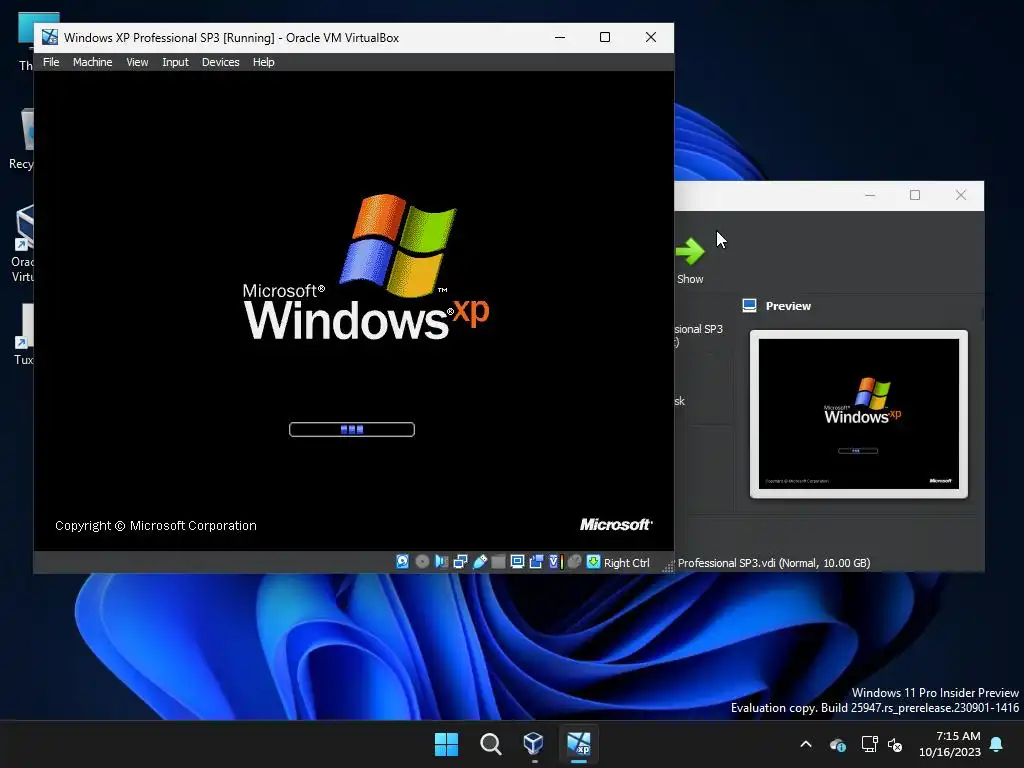Click the Right Ctrl host key label
The height and width of the screenshot is (768, 1024).
(626, 563)
